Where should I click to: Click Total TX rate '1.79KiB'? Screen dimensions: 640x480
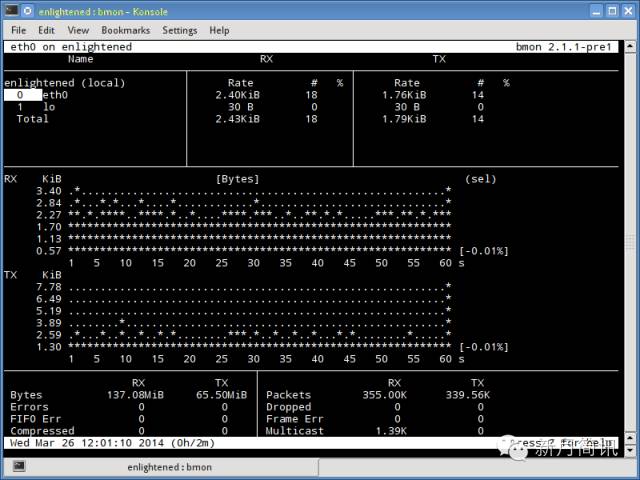(404, 119)
